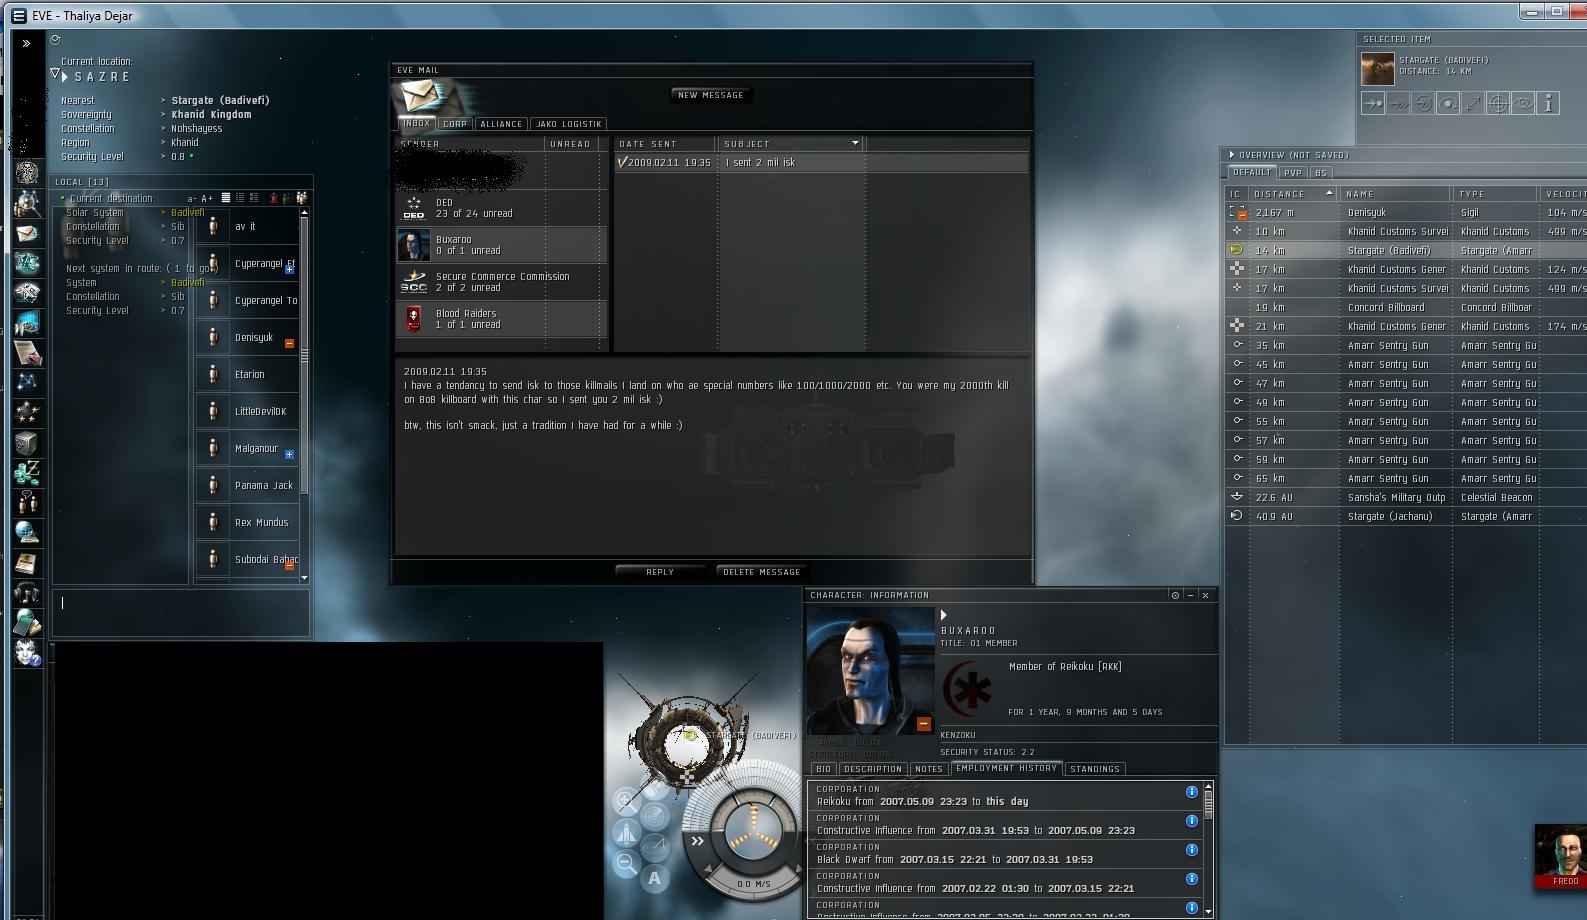Switch Local member list to first view mode
The height and width of the screenshot is (920, 1587).
[x=226, y=198]
